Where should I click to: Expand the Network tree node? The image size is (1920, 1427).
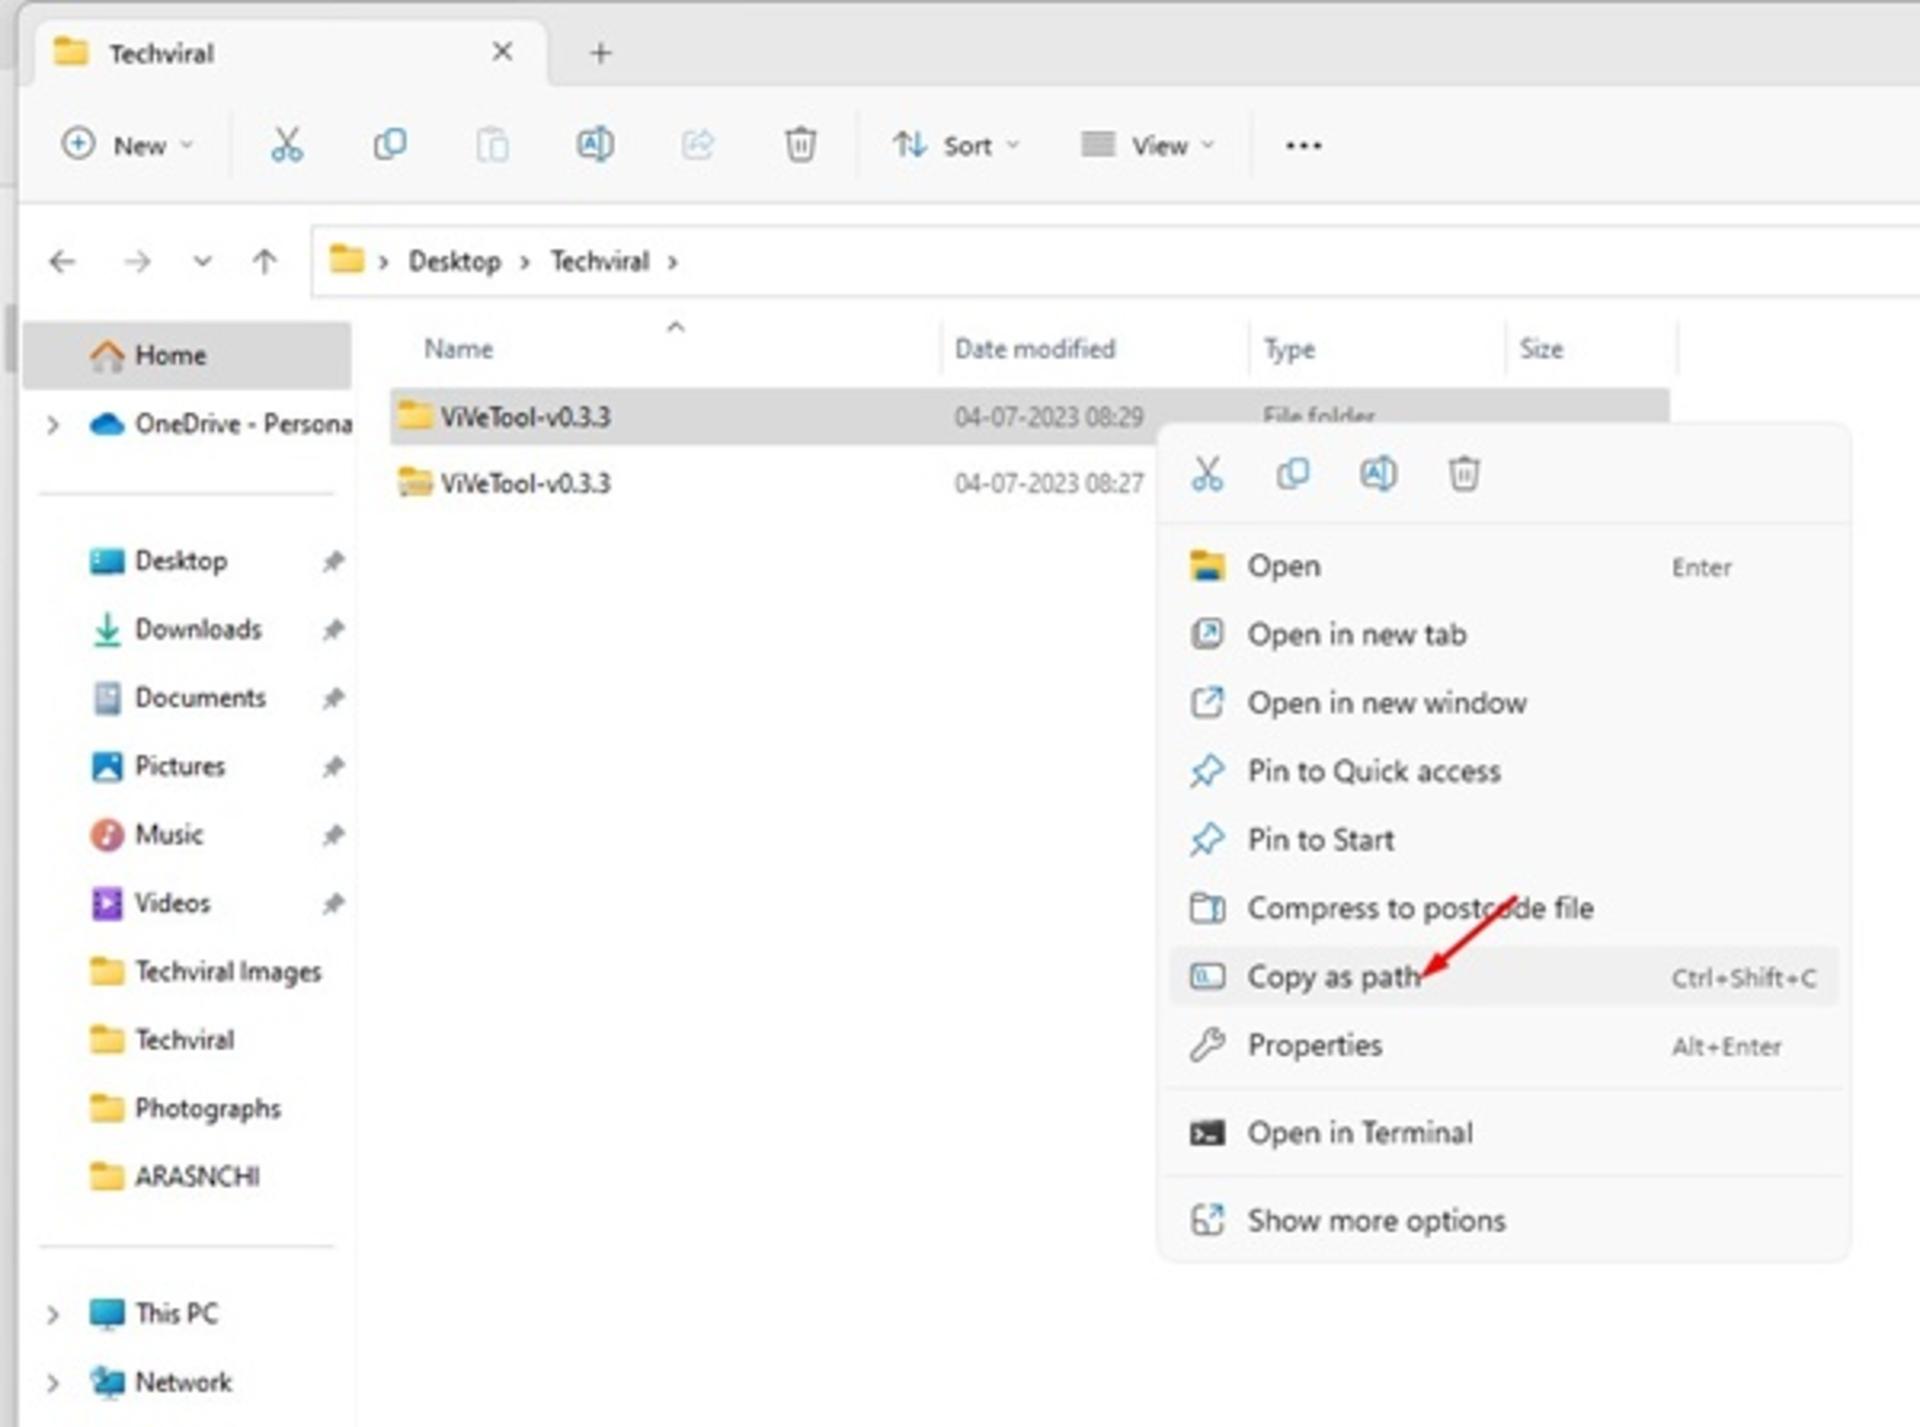pyautogui.click(x=53, y=1382)
